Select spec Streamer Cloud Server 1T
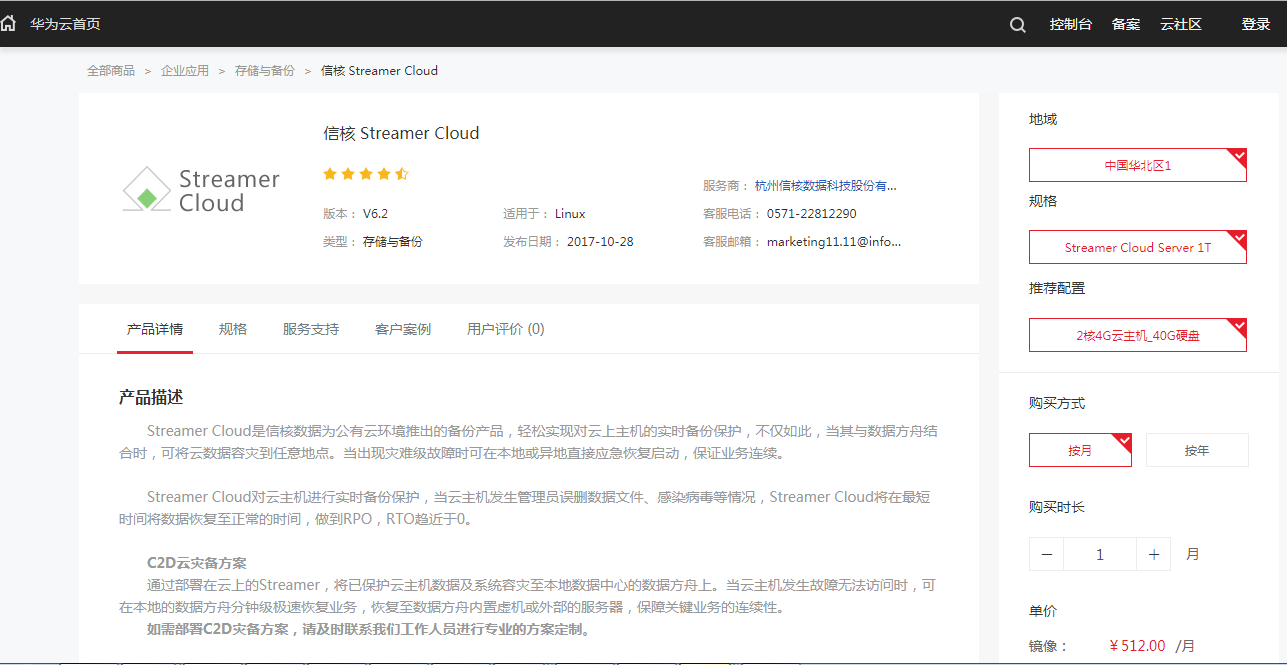 click(1138, 247)
